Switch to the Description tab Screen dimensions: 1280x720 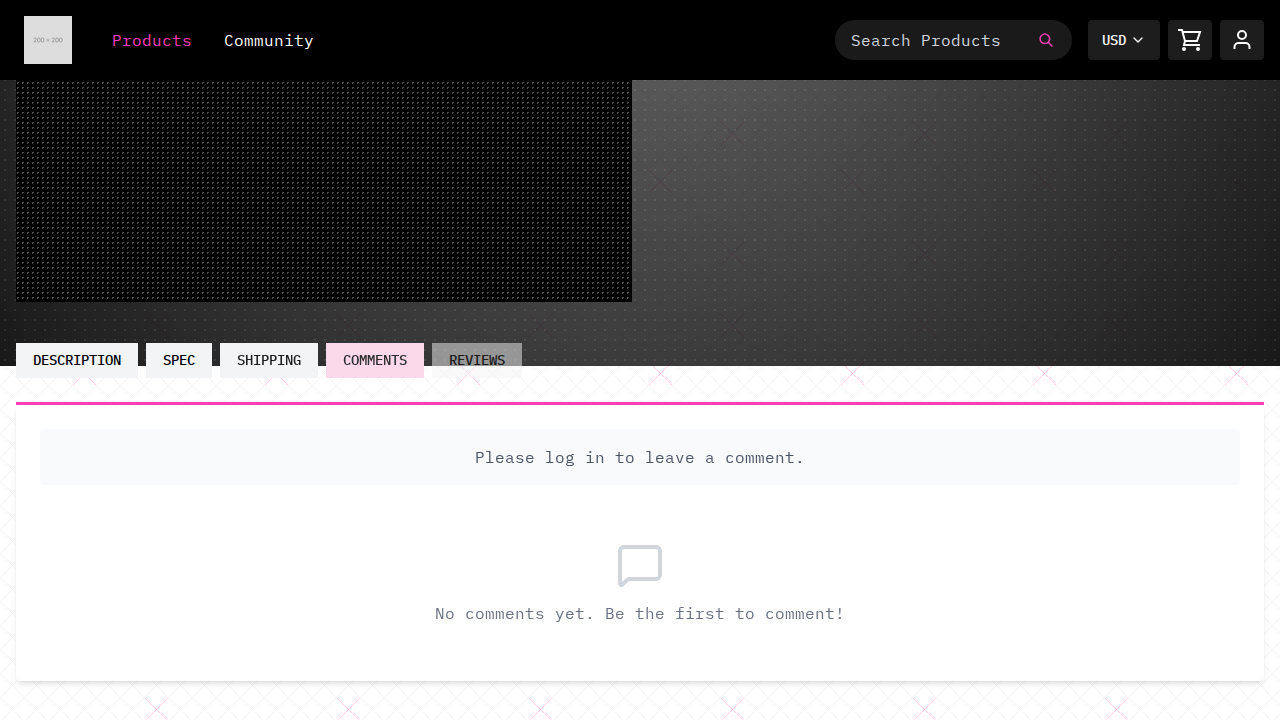(77, 360)
